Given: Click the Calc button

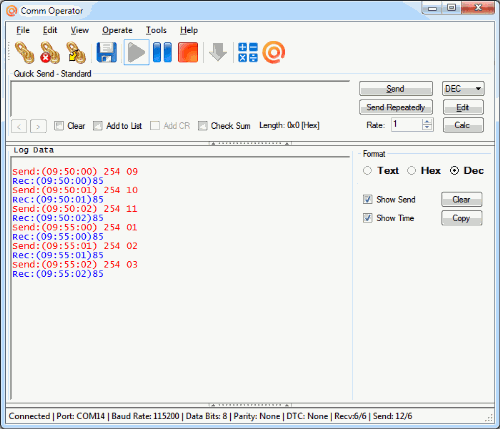Looking at the screenshot, I should coord(463,125).
